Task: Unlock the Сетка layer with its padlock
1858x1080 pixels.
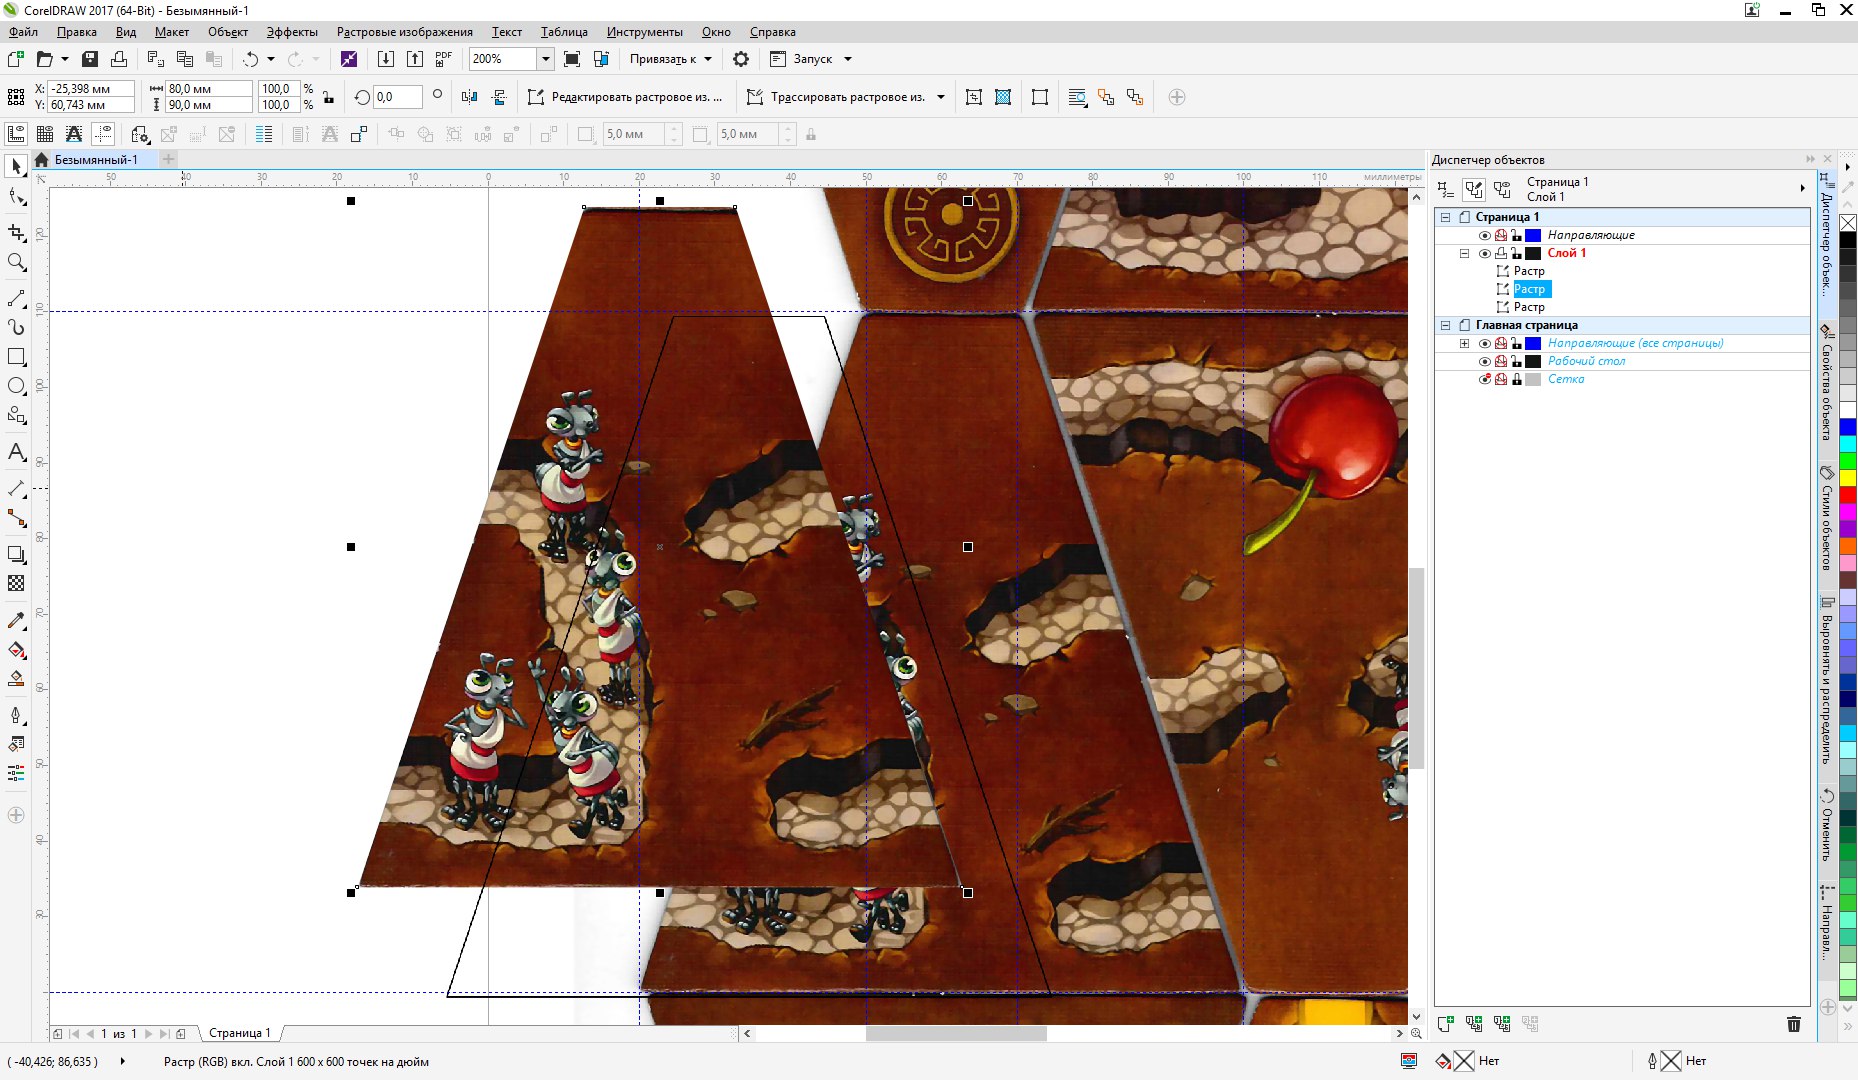Action: (1517, 380)
